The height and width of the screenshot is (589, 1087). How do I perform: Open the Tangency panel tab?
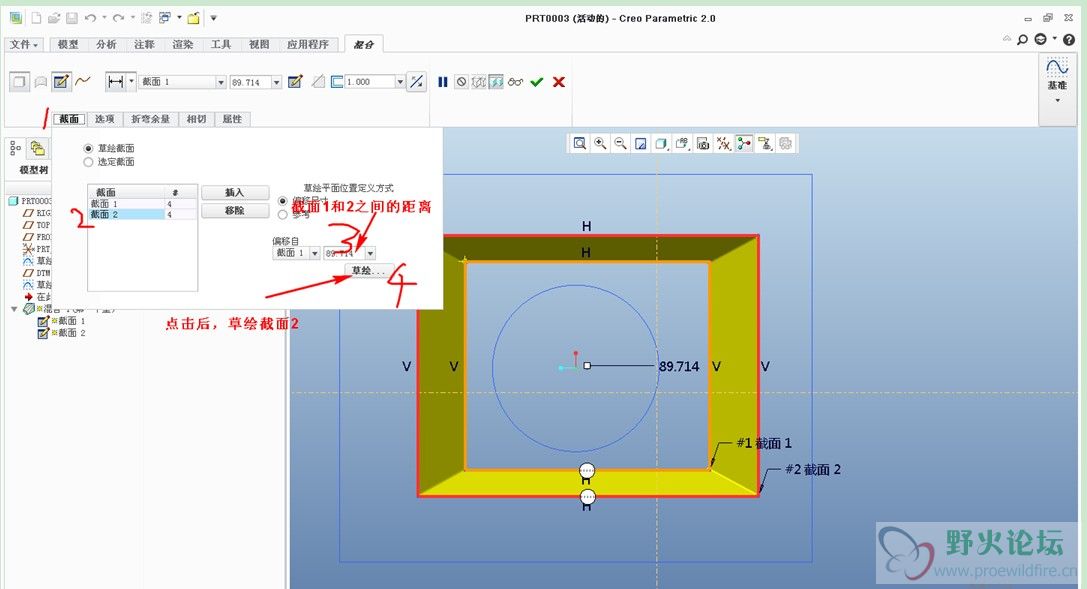(x=197, y=119)
